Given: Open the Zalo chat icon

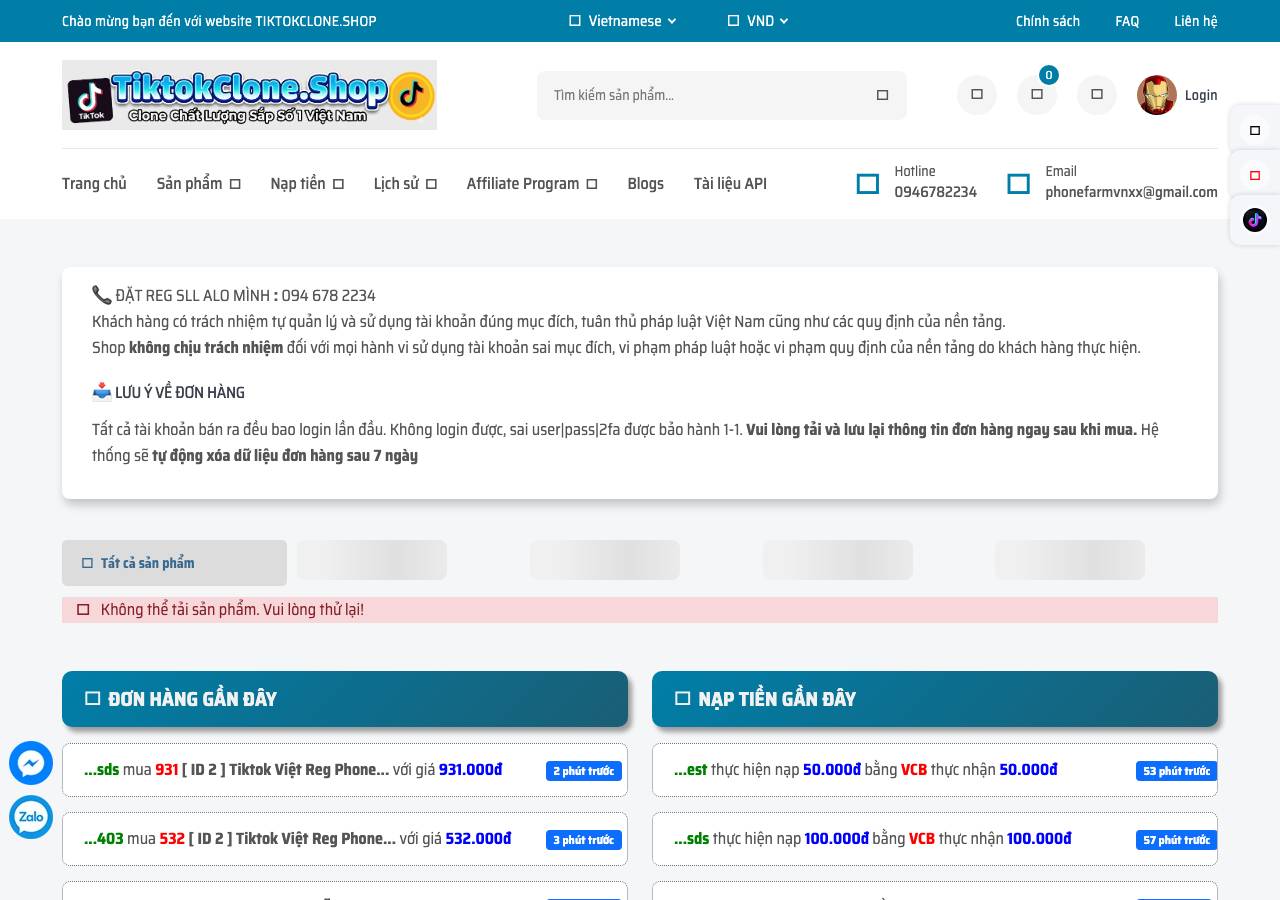Looking at the screenshot, I should coord(31,817).
